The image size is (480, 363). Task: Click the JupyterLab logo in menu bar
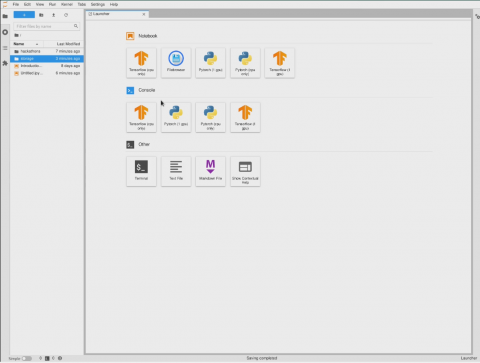tap(5, 4)
